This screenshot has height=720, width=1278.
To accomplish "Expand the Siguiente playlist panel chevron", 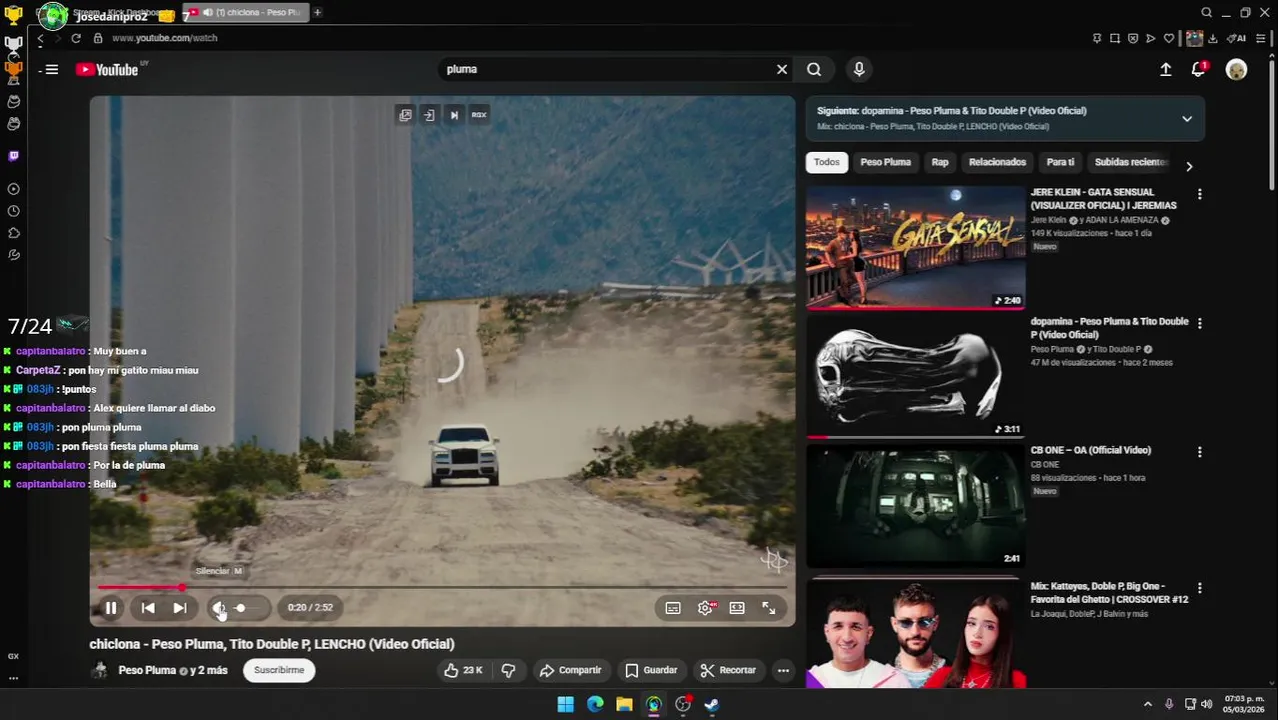I will point(1187,118).
